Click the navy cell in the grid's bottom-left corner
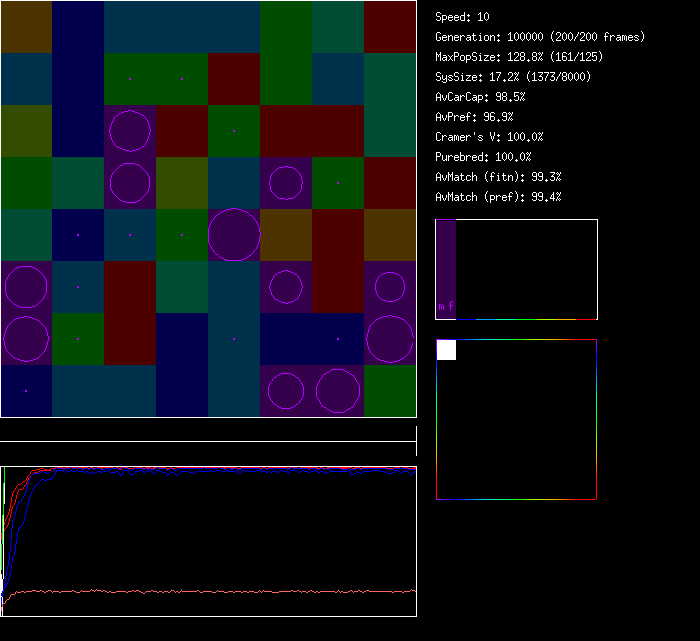The height and width of the screenshot is (641, 700). [26, 391]
